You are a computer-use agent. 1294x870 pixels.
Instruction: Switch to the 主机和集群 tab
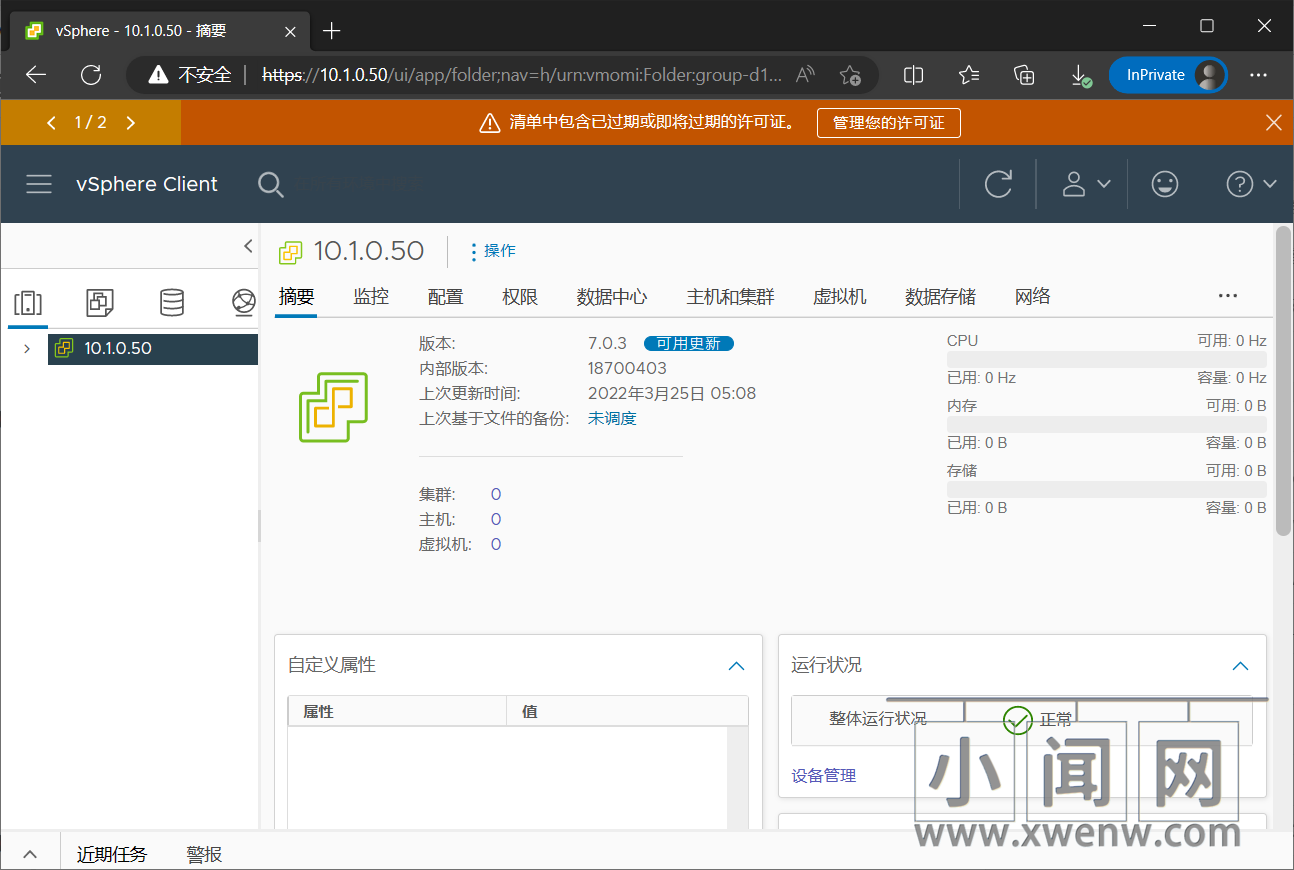pyautogui.click(x=730, y=297)
